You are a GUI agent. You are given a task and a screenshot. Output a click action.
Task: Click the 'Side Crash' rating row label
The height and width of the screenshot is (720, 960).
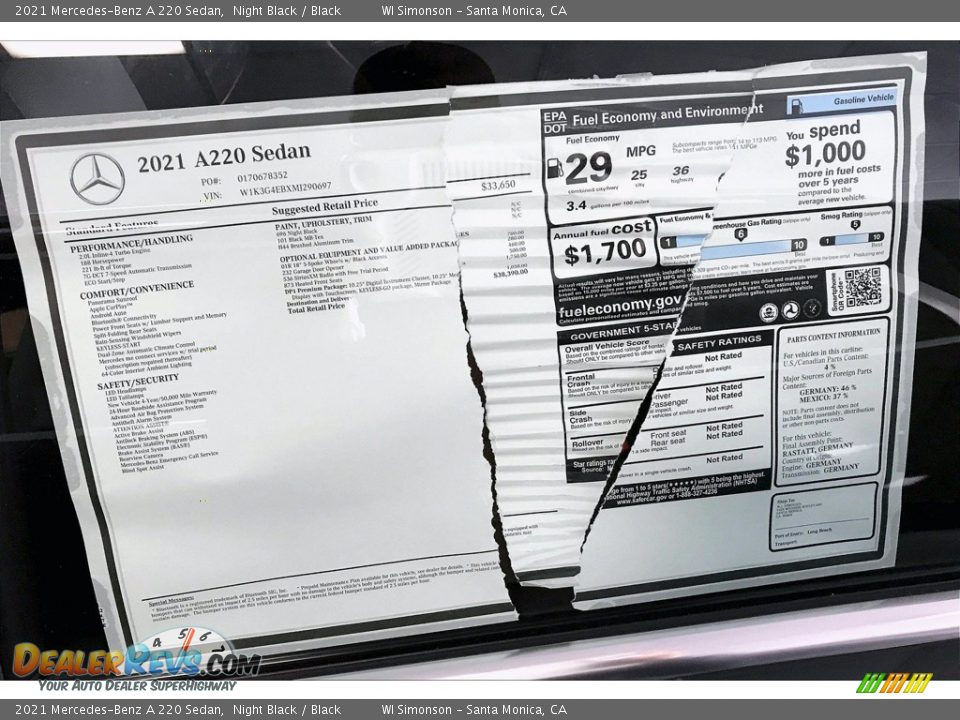tap(580, 416)
